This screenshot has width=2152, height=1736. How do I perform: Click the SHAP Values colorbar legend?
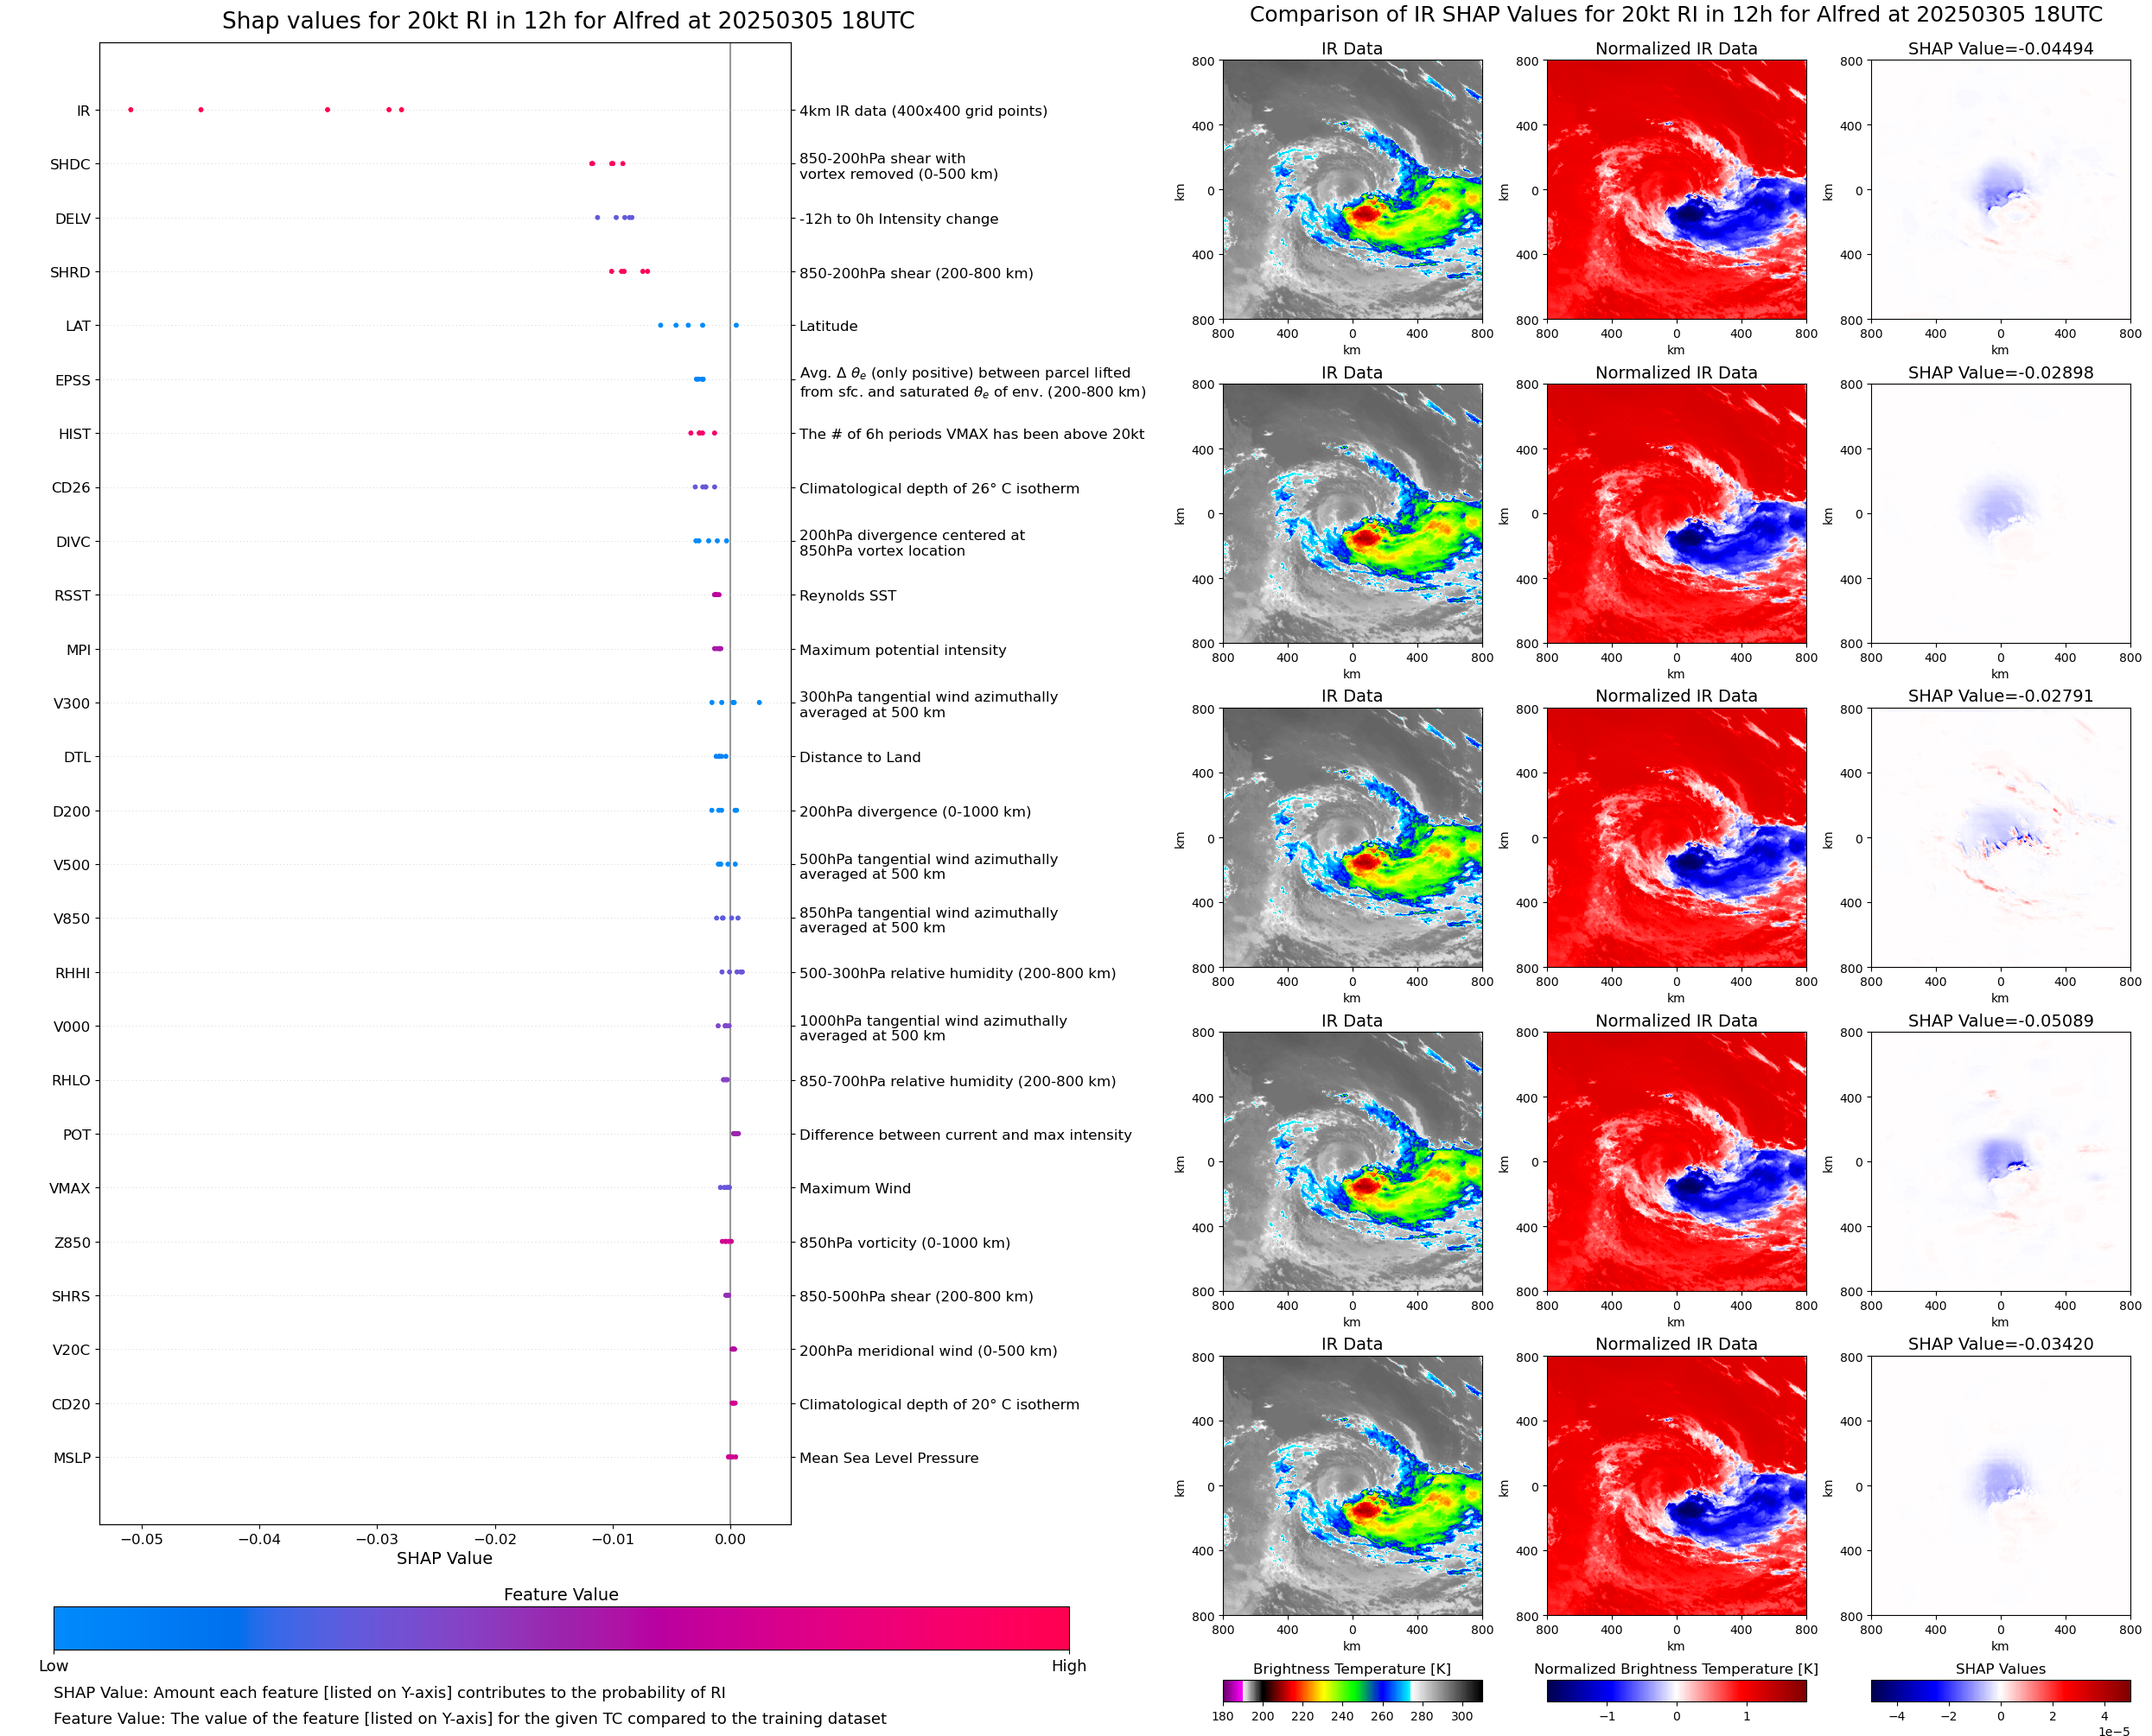(x=2000, y=1691)
